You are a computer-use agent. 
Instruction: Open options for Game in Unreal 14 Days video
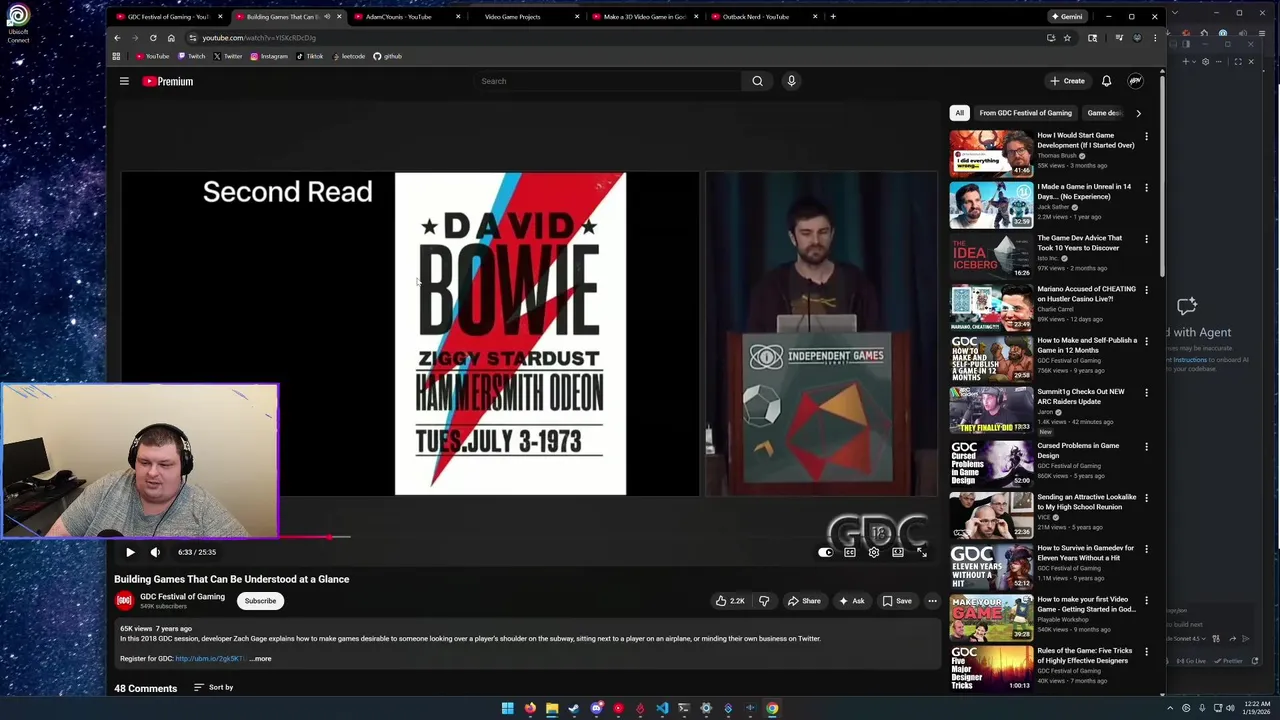pyautogui.click(x=1146, y=187)
